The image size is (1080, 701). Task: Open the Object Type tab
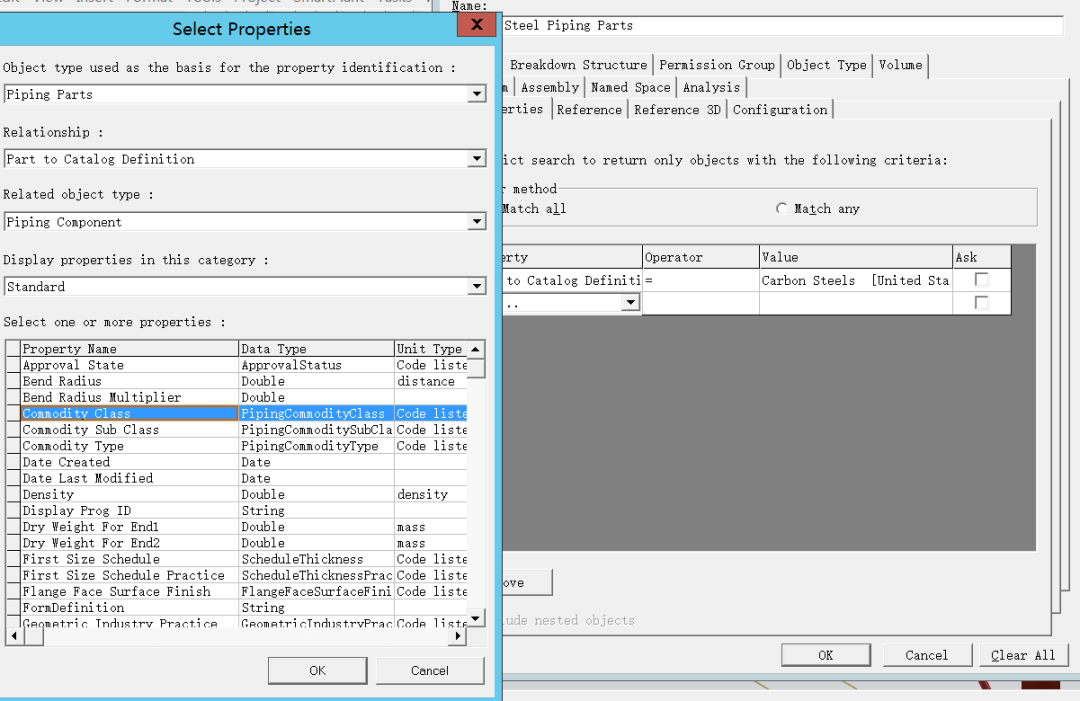[x=827, y=65]
